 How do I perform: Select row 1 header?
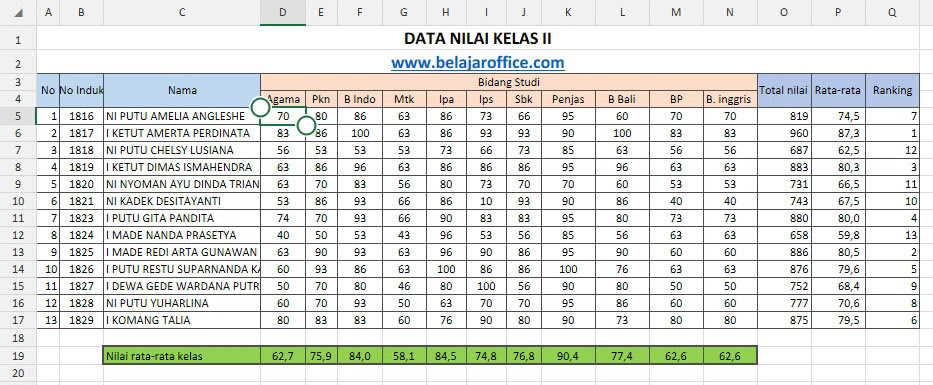(x=18, y=39)
